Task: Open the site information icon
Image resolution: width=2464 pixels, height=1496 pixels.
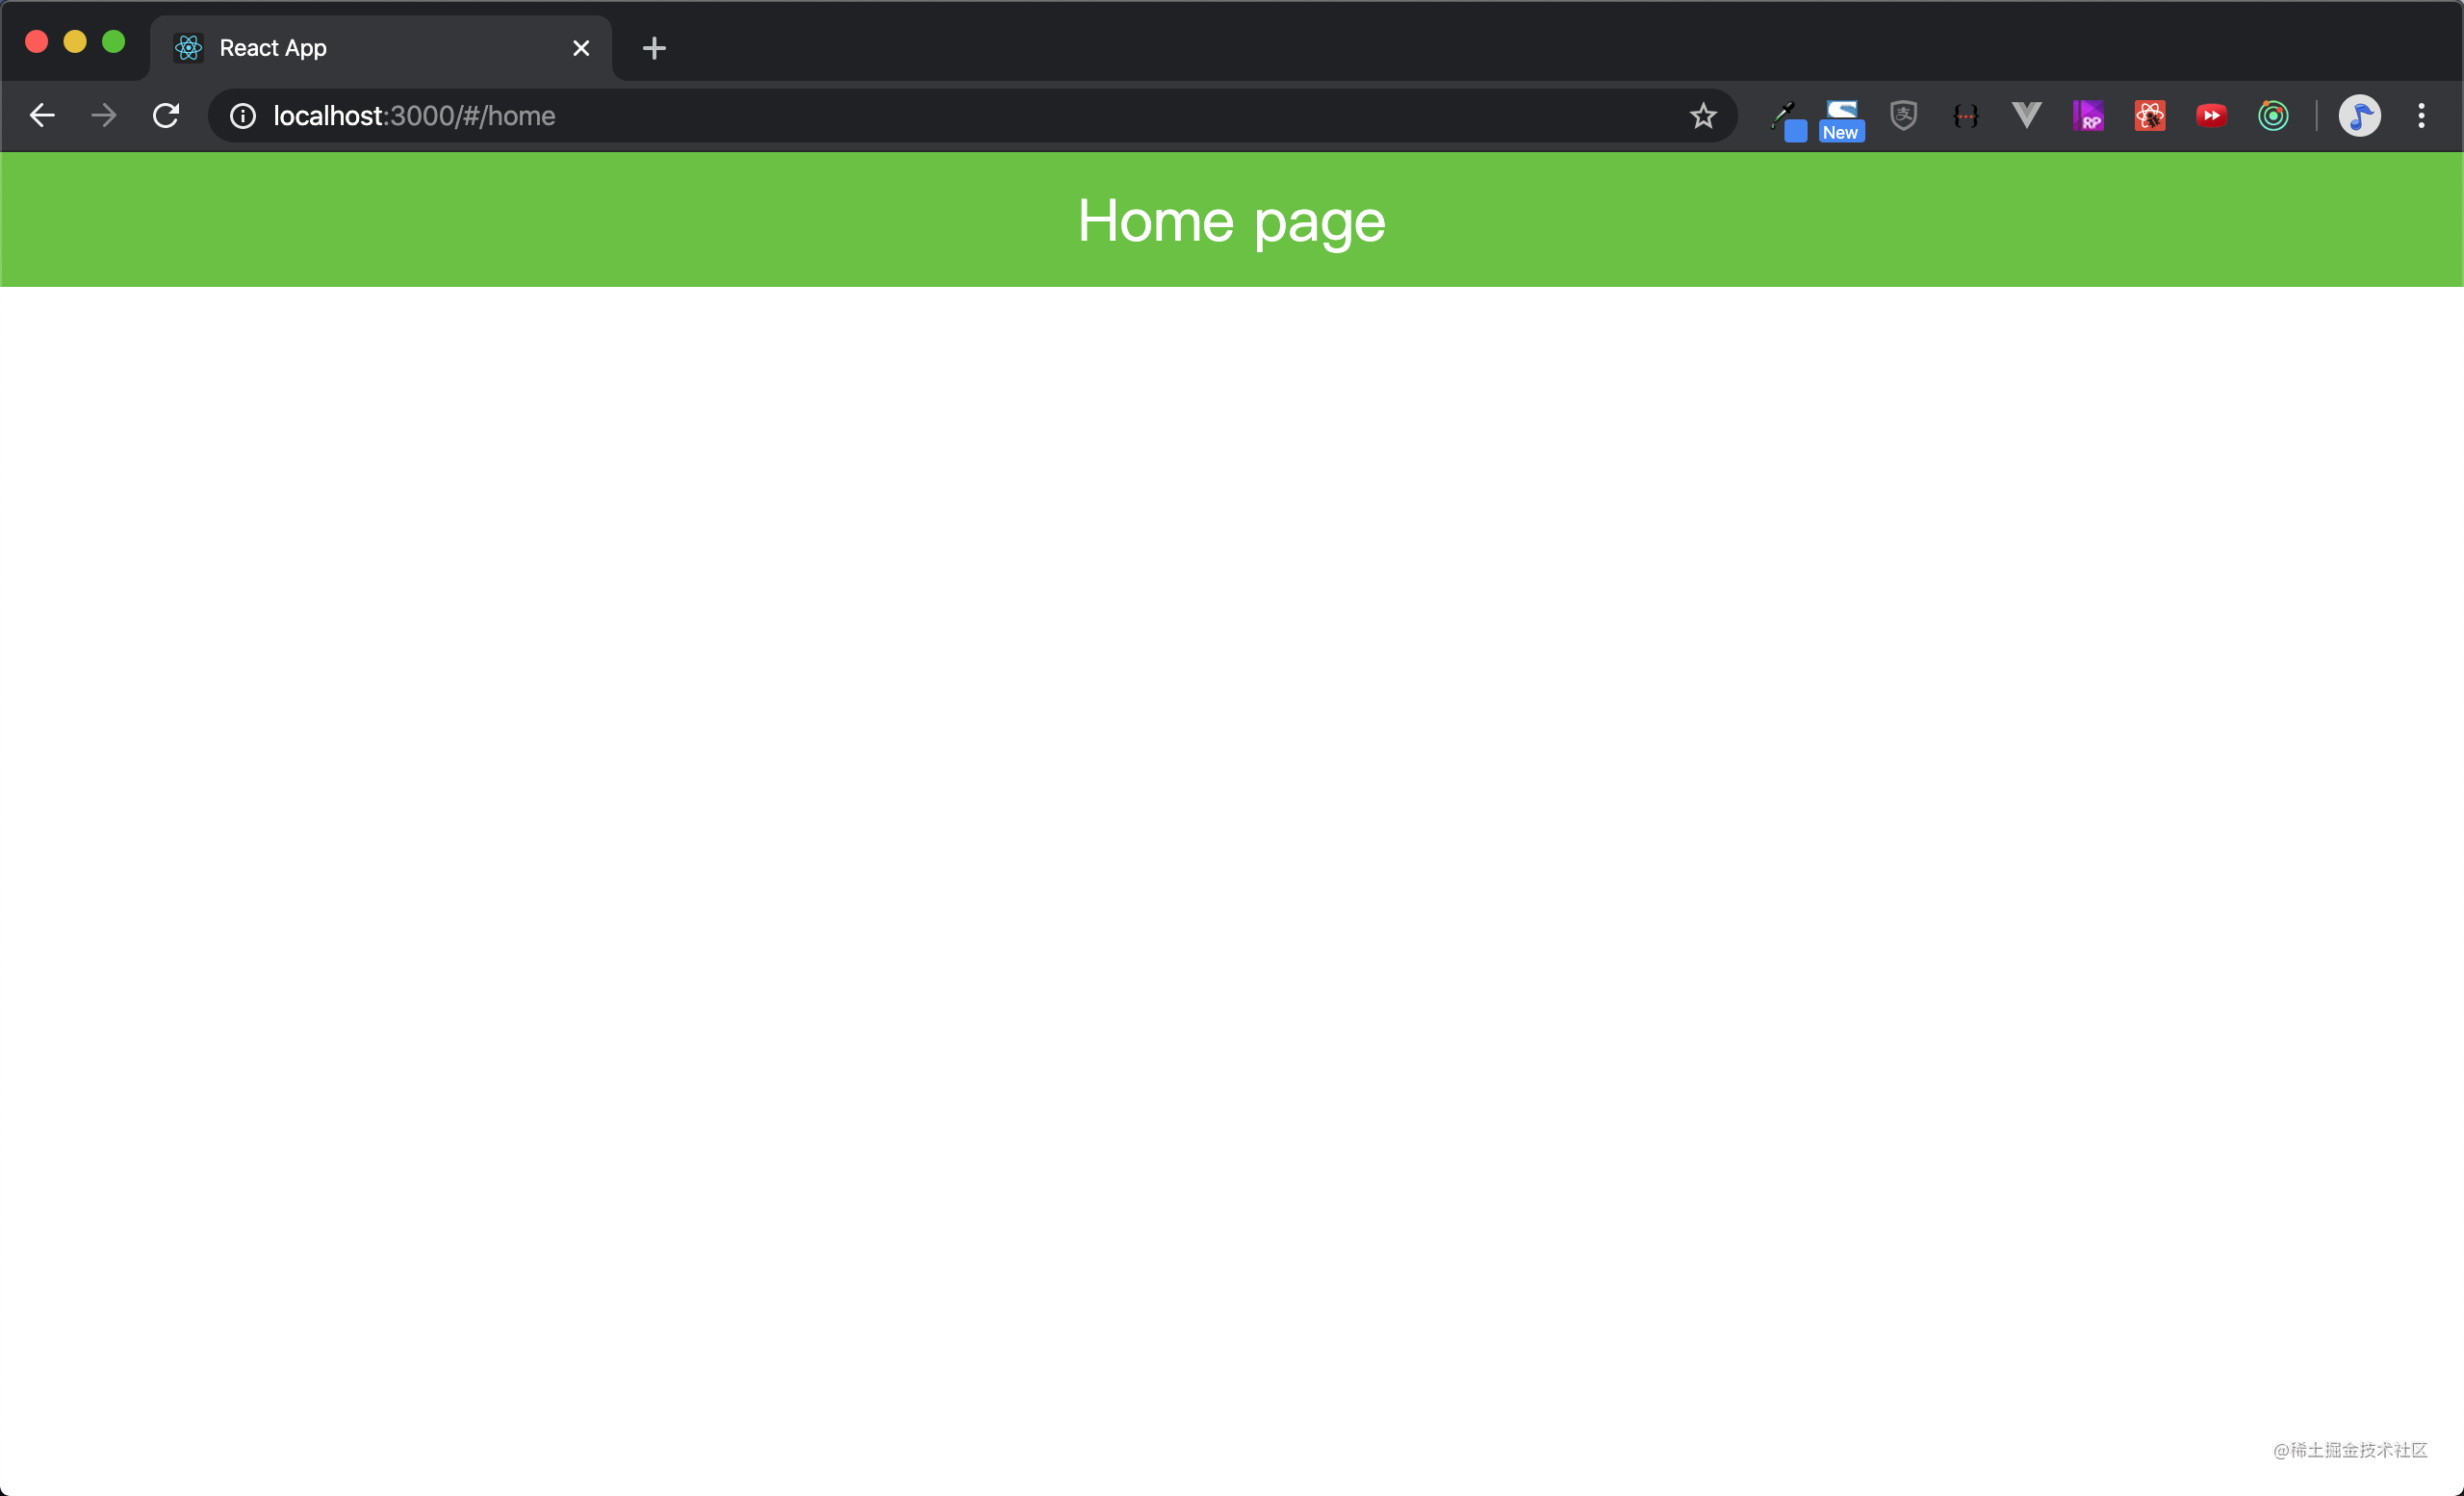Action: [x=243, y=116]
